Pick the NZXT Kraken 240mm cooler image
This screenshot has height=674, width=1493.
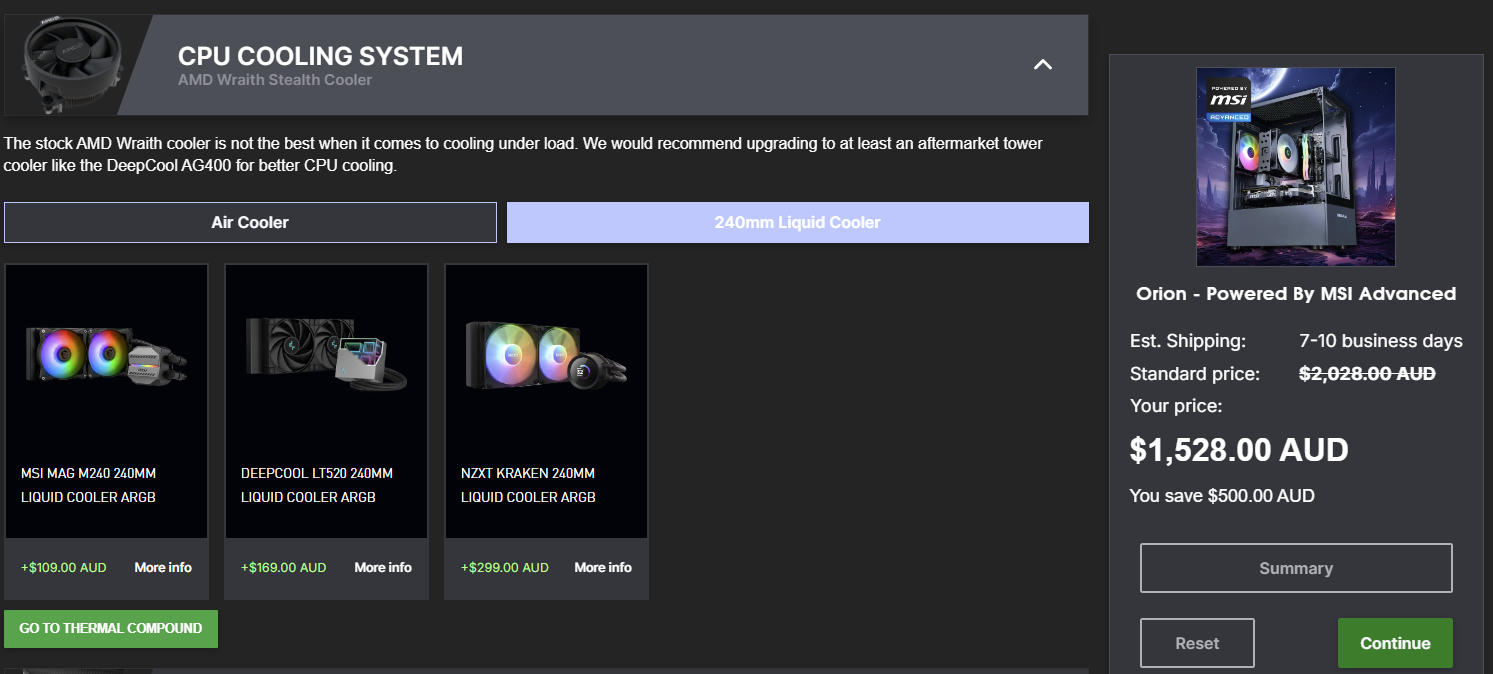point(546,357)
